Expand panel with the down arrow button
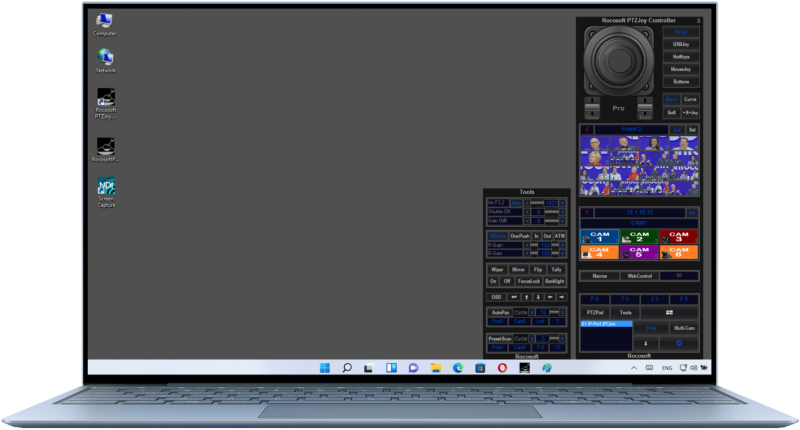The height and width of the screenshot is (430, 800). (645, 343)
